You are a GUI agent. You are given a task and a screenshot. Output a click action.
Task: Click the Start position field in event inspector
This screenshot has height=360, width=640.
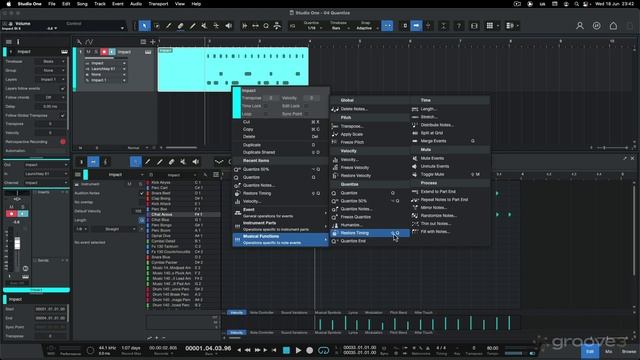pyautogui.click(x=50, y=309)
